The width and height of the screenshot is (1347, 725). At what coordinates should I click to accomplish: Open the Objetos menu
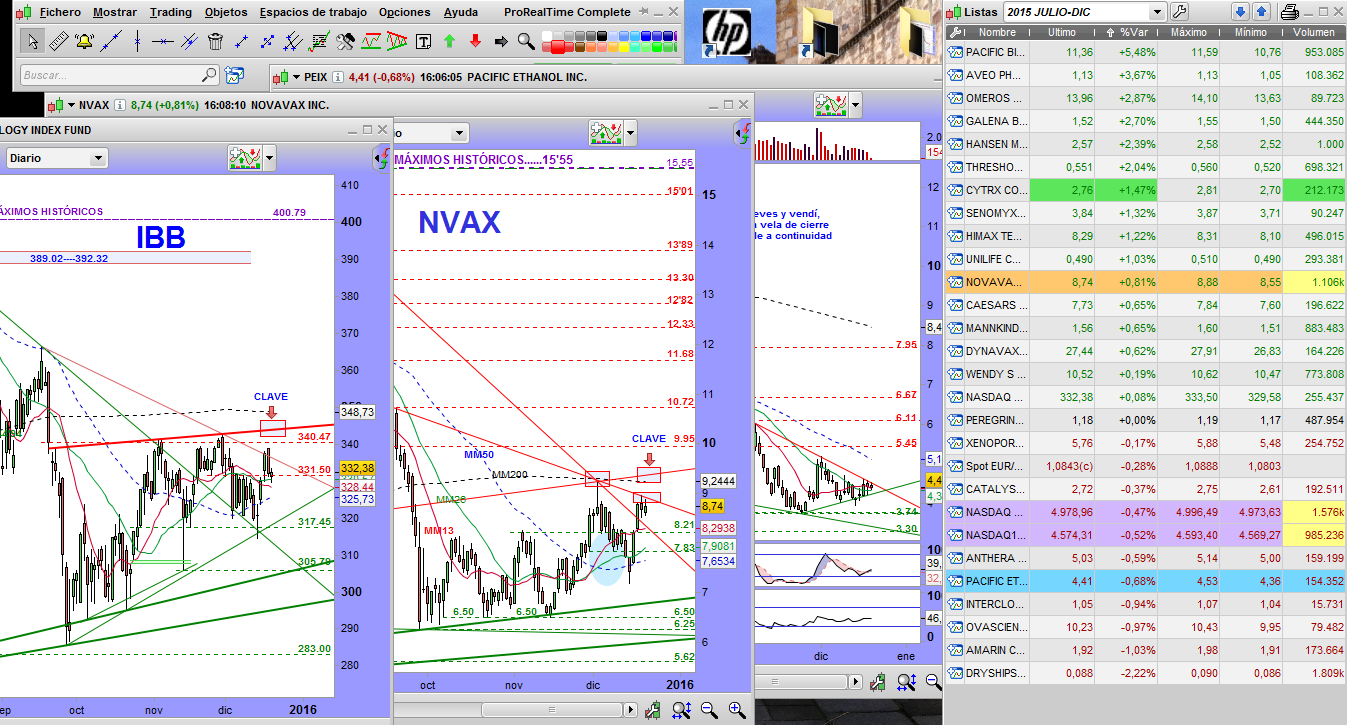click(x=226, y=12)
